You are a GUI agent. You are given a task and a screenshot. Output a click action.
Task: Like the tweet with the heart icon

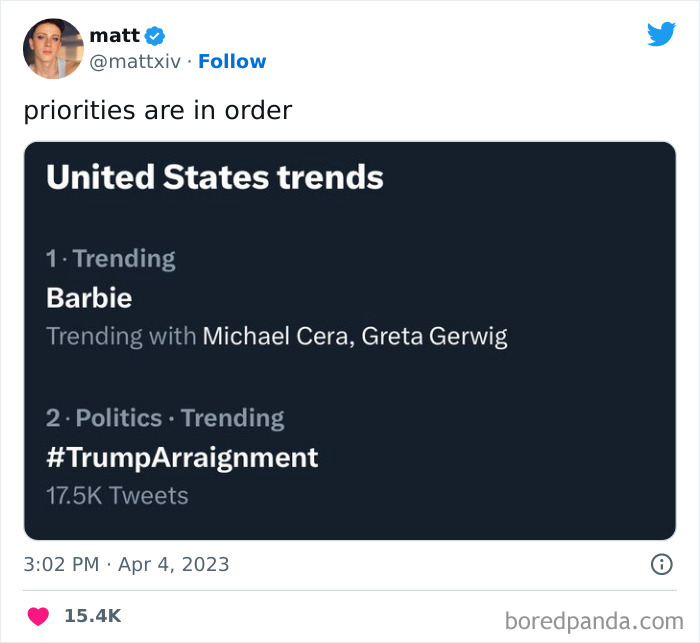point(38,616)
